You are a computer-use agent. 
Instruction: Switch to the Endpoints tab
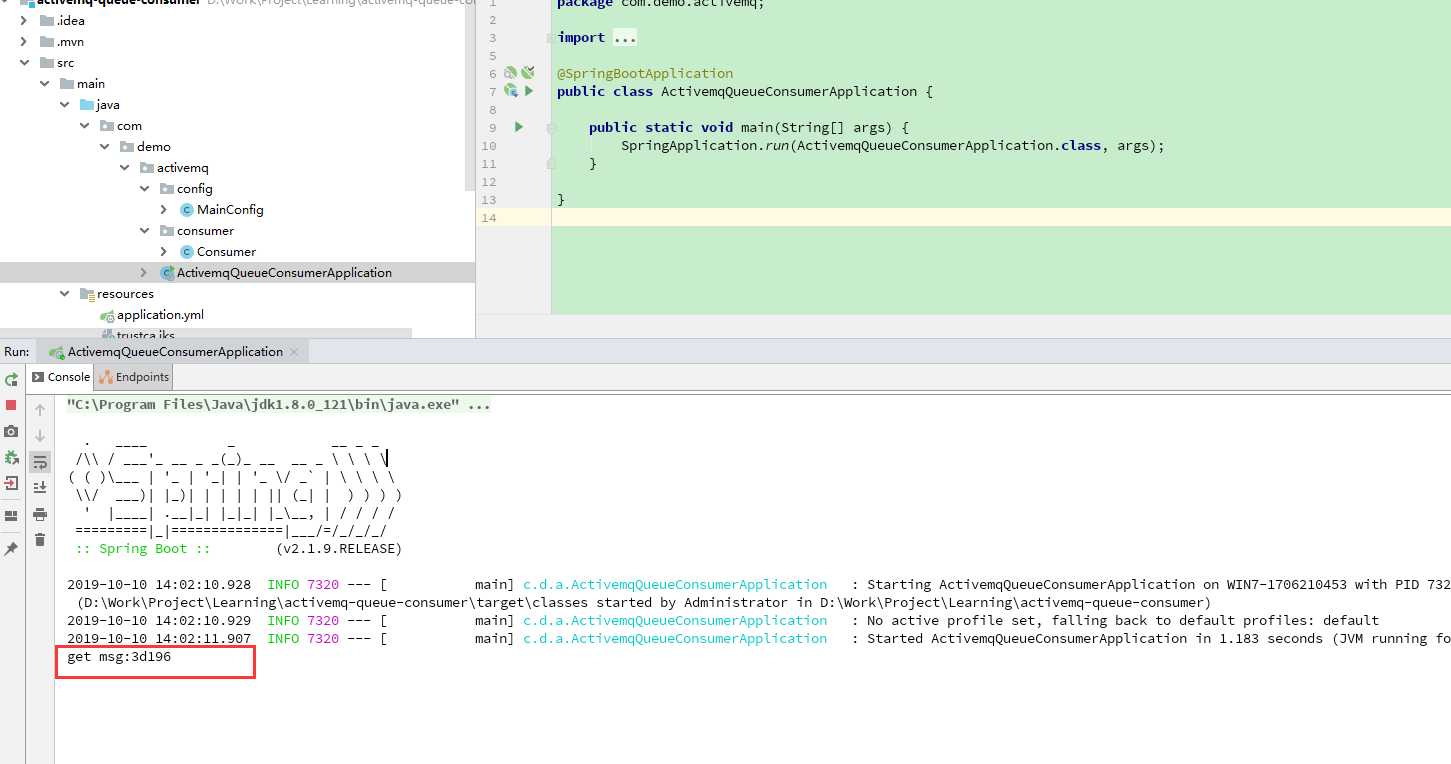point(134,377)
